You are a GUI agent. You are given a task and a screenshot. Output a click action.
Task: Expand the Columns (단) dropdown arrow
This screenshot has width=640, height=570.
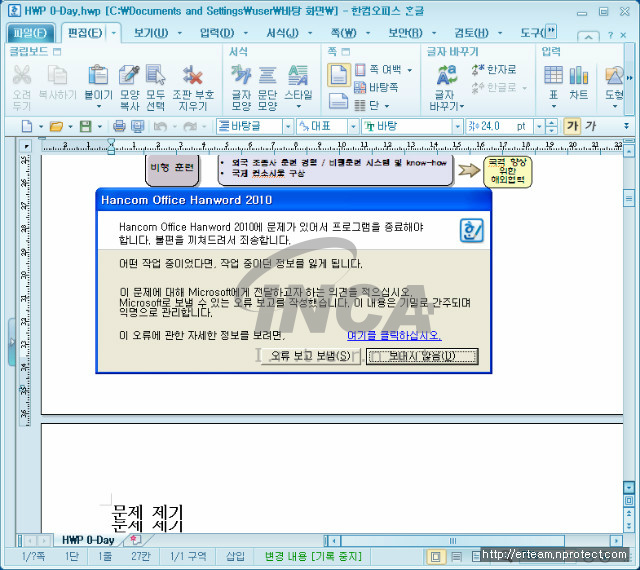[387, 106]
